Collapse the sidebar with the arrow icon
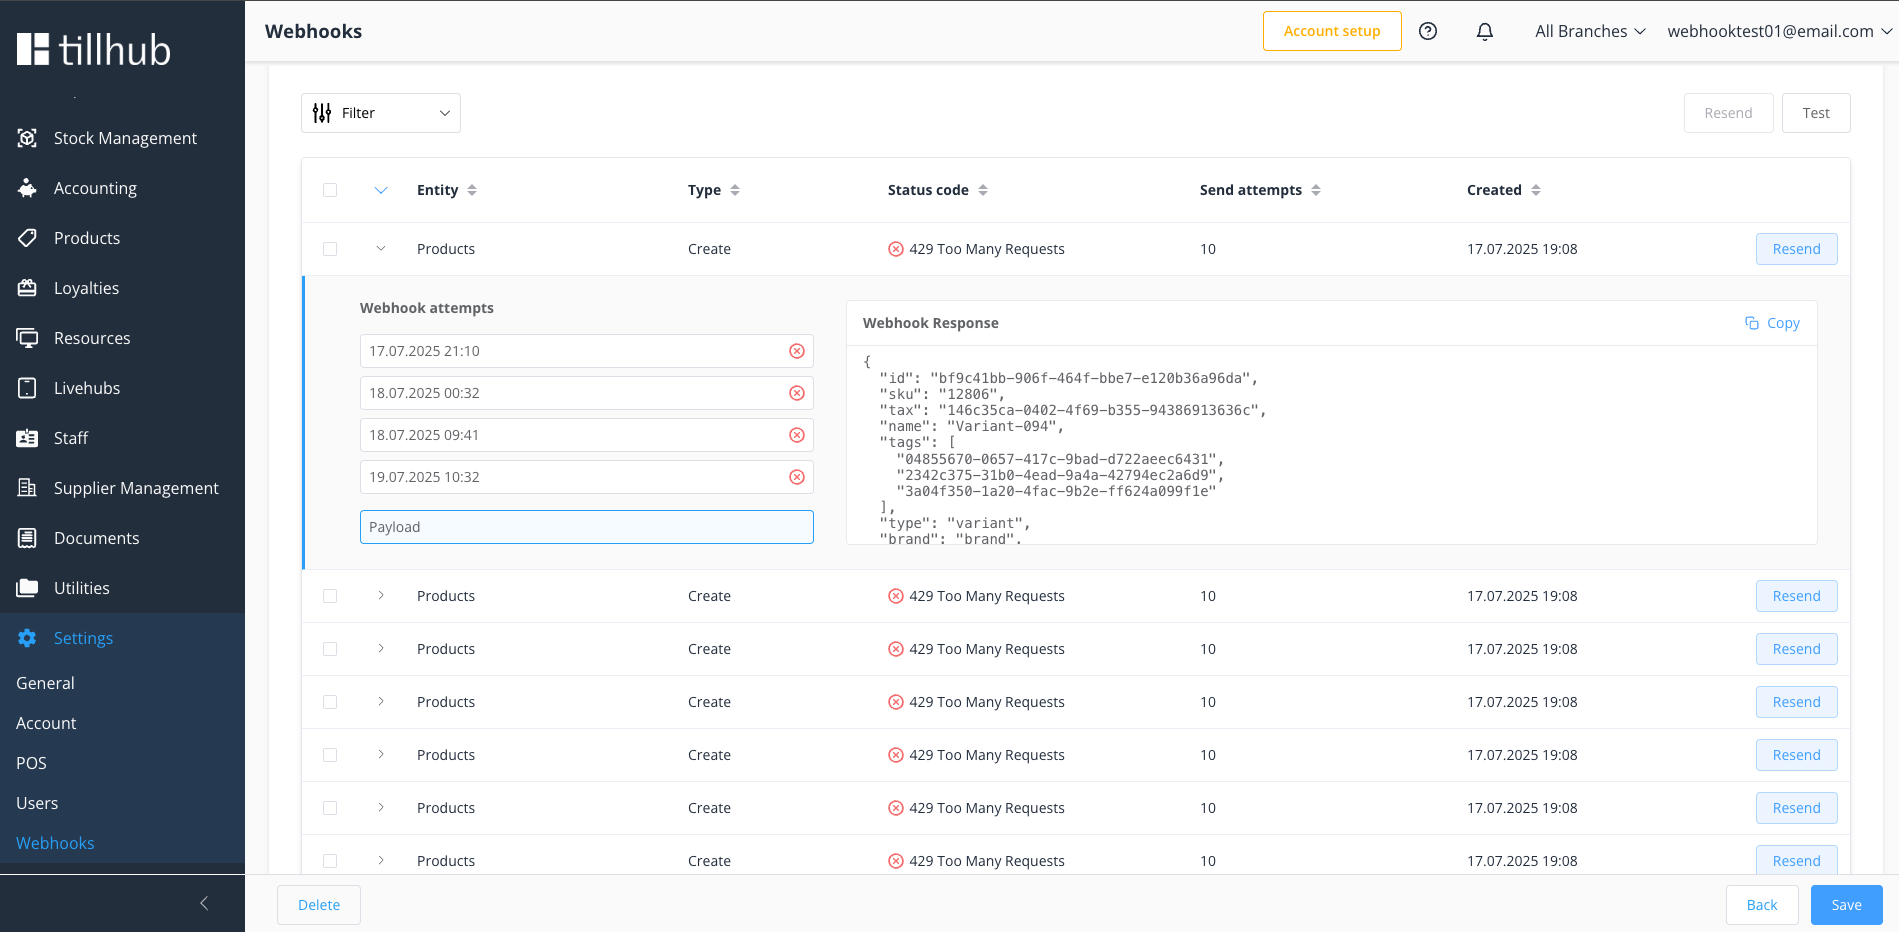1899x932 pixels. click(204, 903)
